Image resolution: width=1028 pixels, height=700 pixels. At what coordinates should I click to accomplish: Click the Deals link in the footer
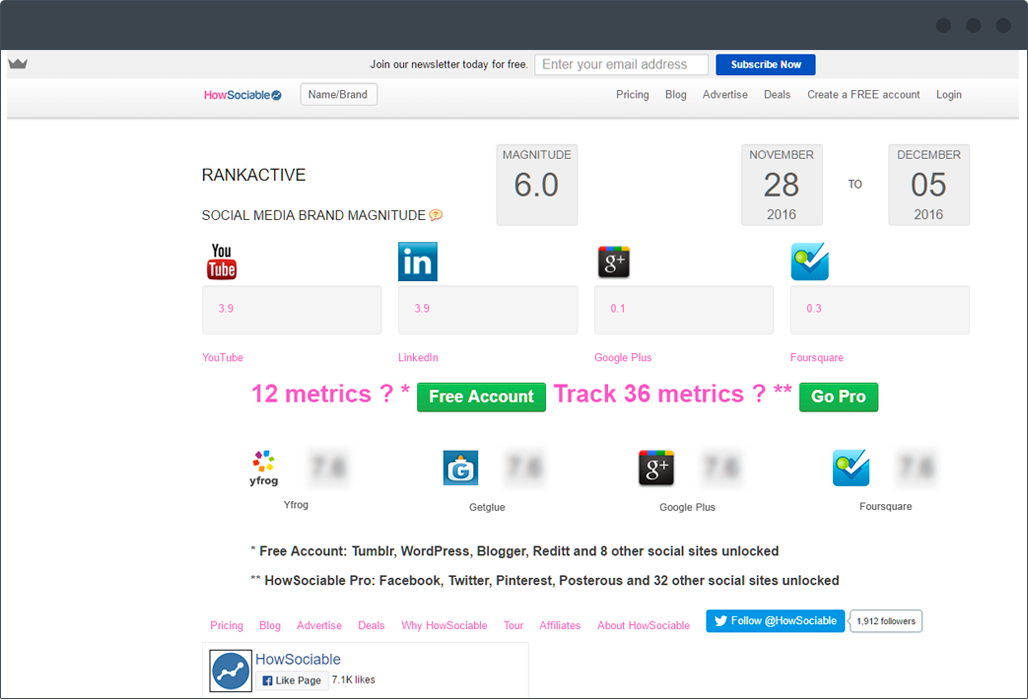click(371, 625)
